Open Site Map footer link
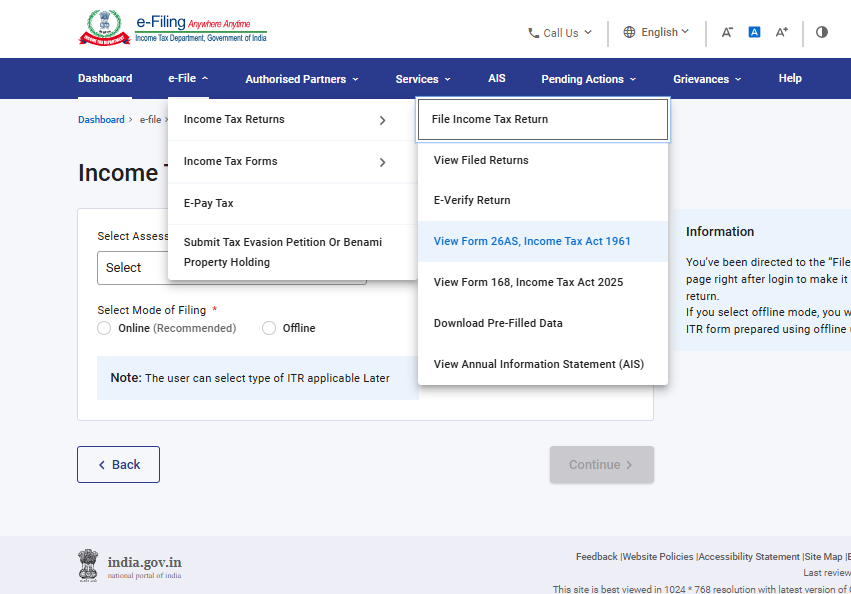 coord(823,557)
